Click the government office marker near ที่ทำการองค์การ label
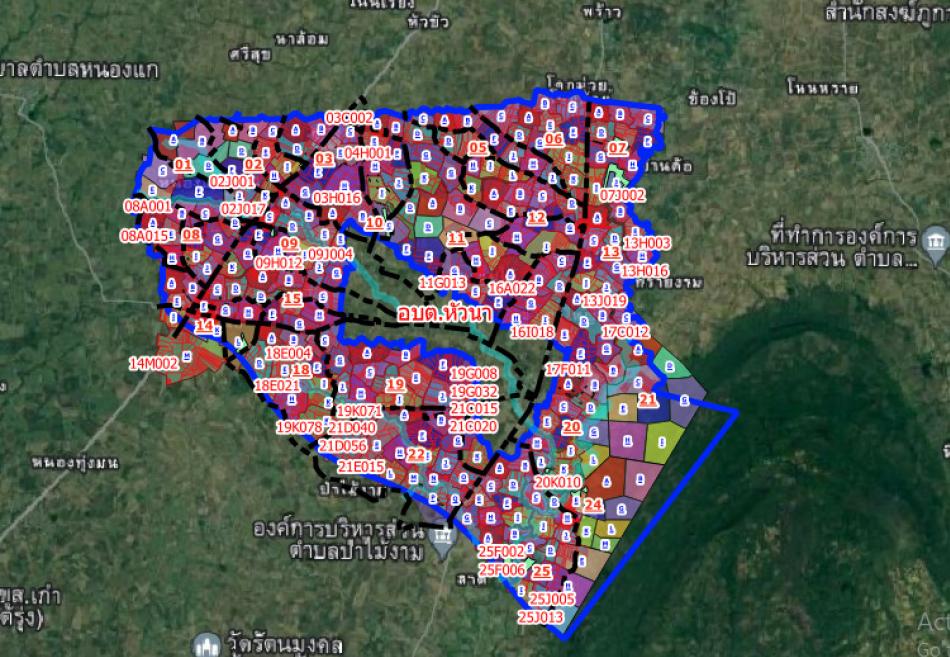950x657 pixels. point(934,240)
